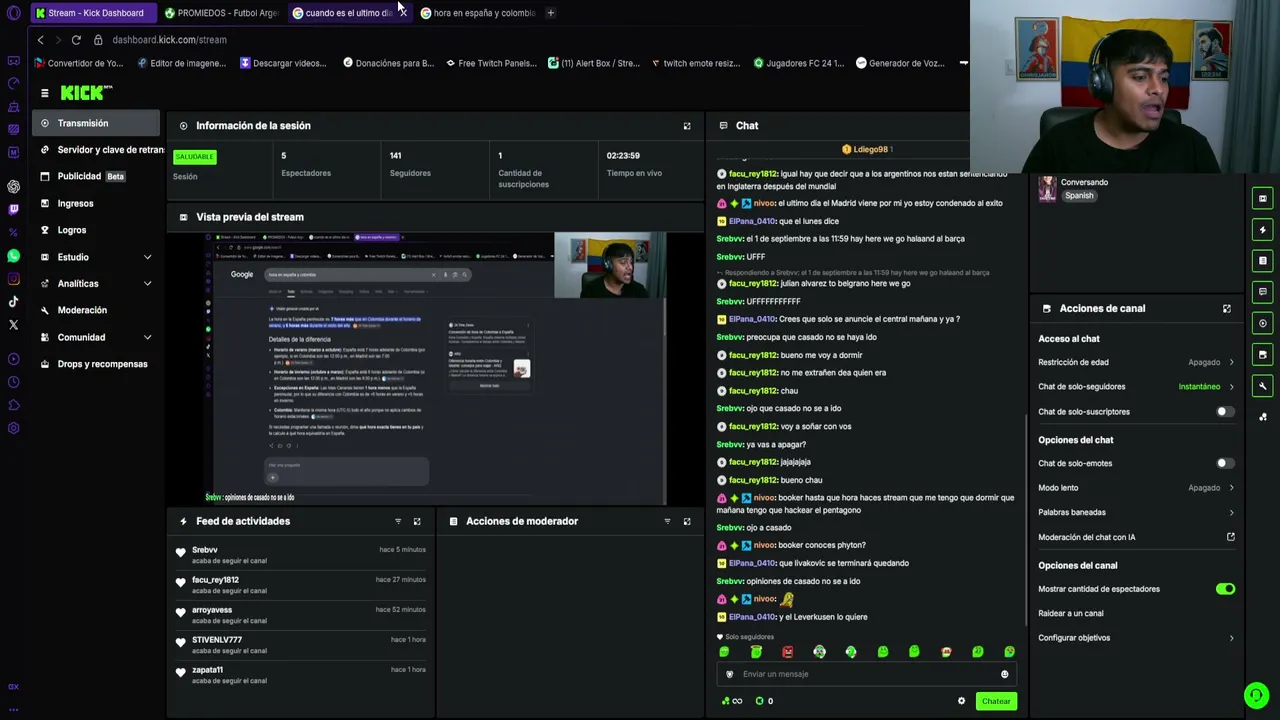Click Raidear a un canal
This screenshot has width=1280, height=720.
pyautogui.click(x=1071, y=614)
